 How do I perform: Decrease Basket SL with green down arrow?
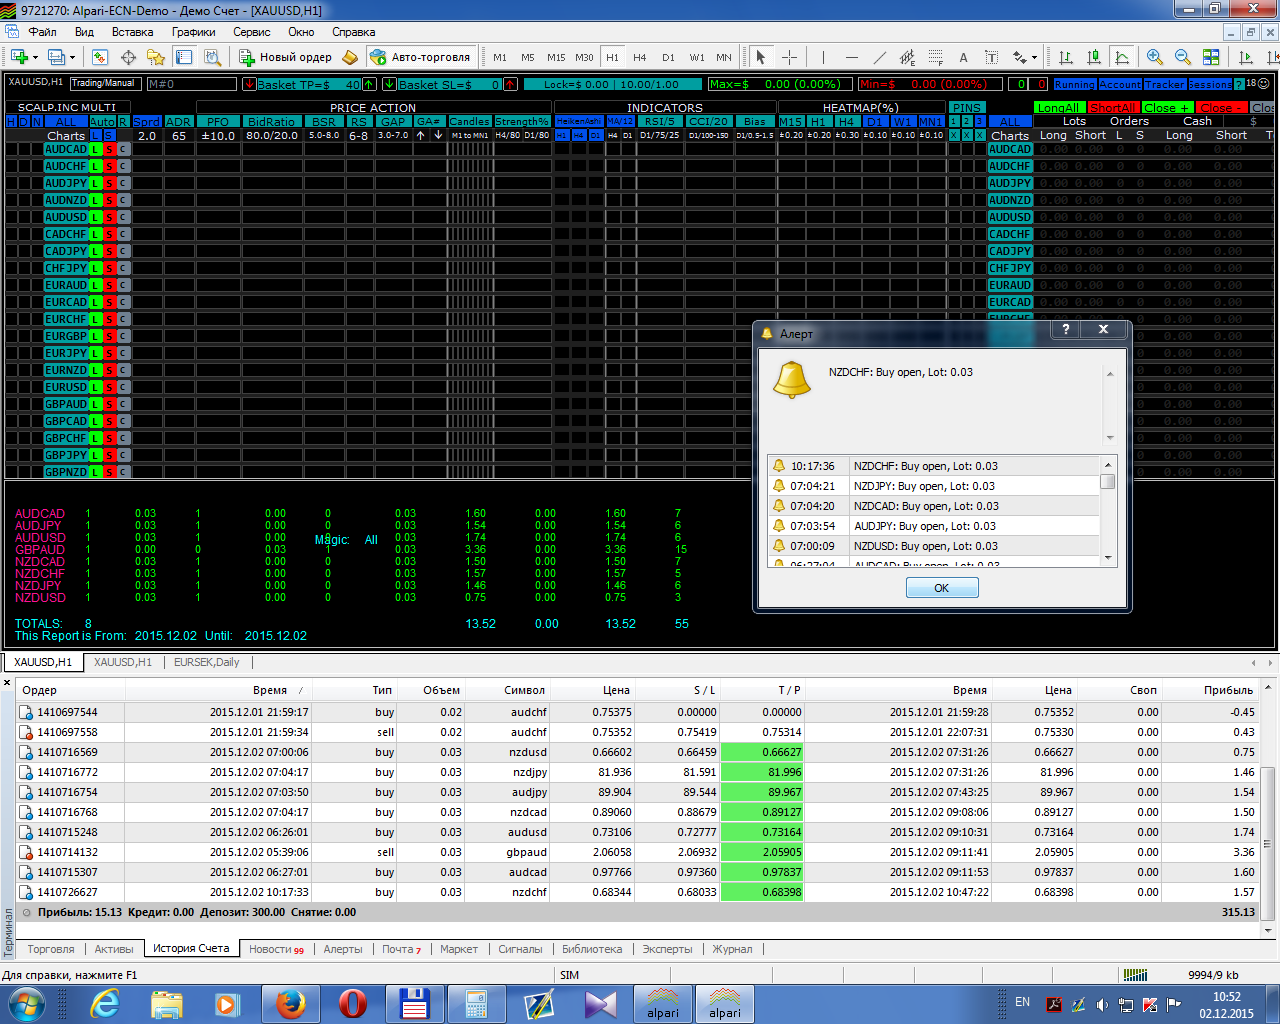(x=390, y=84)
